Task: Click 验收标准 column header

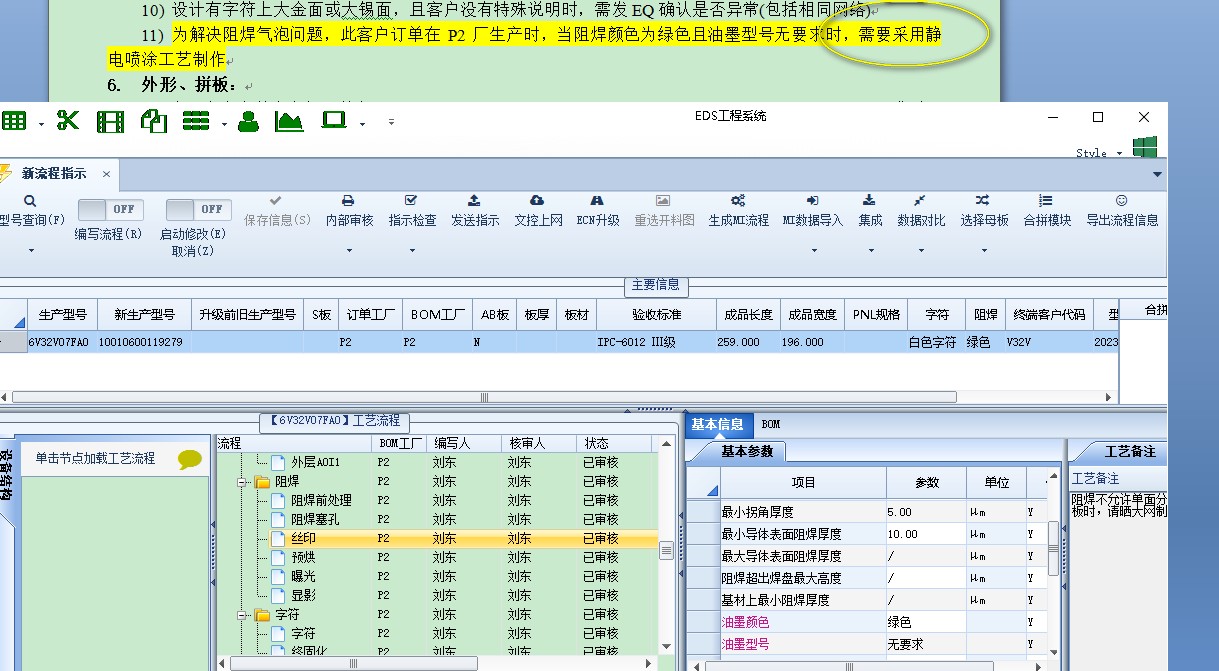Action: click(656, 314)
